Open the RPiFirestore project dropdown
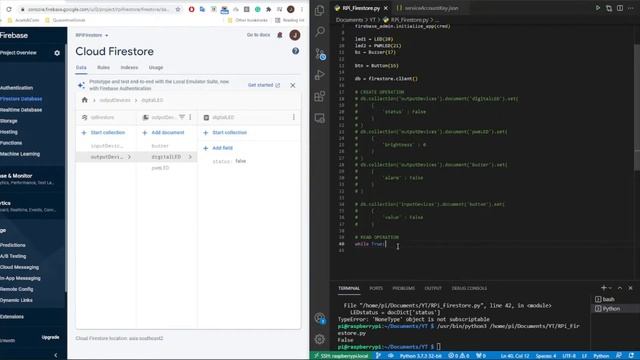The width and height of the screenshot is (640, 360). coord(92,35)
